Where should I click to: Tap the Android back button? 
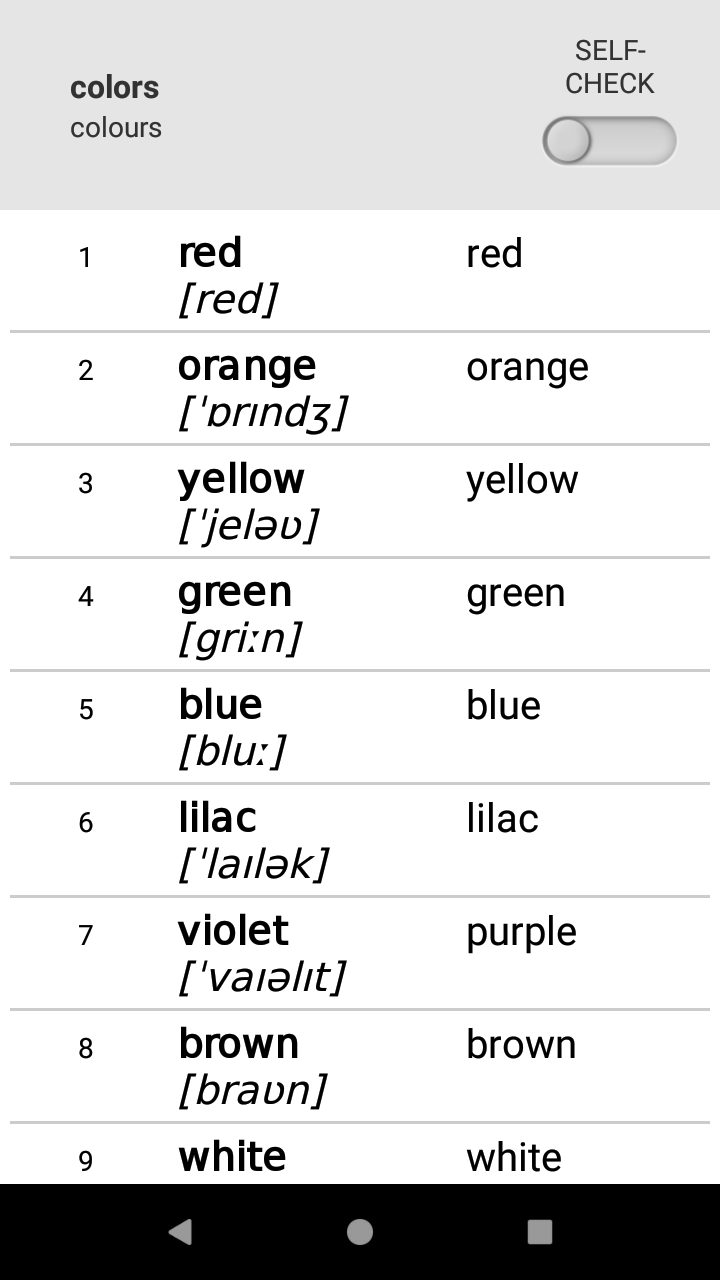[x=180, y=1231]
